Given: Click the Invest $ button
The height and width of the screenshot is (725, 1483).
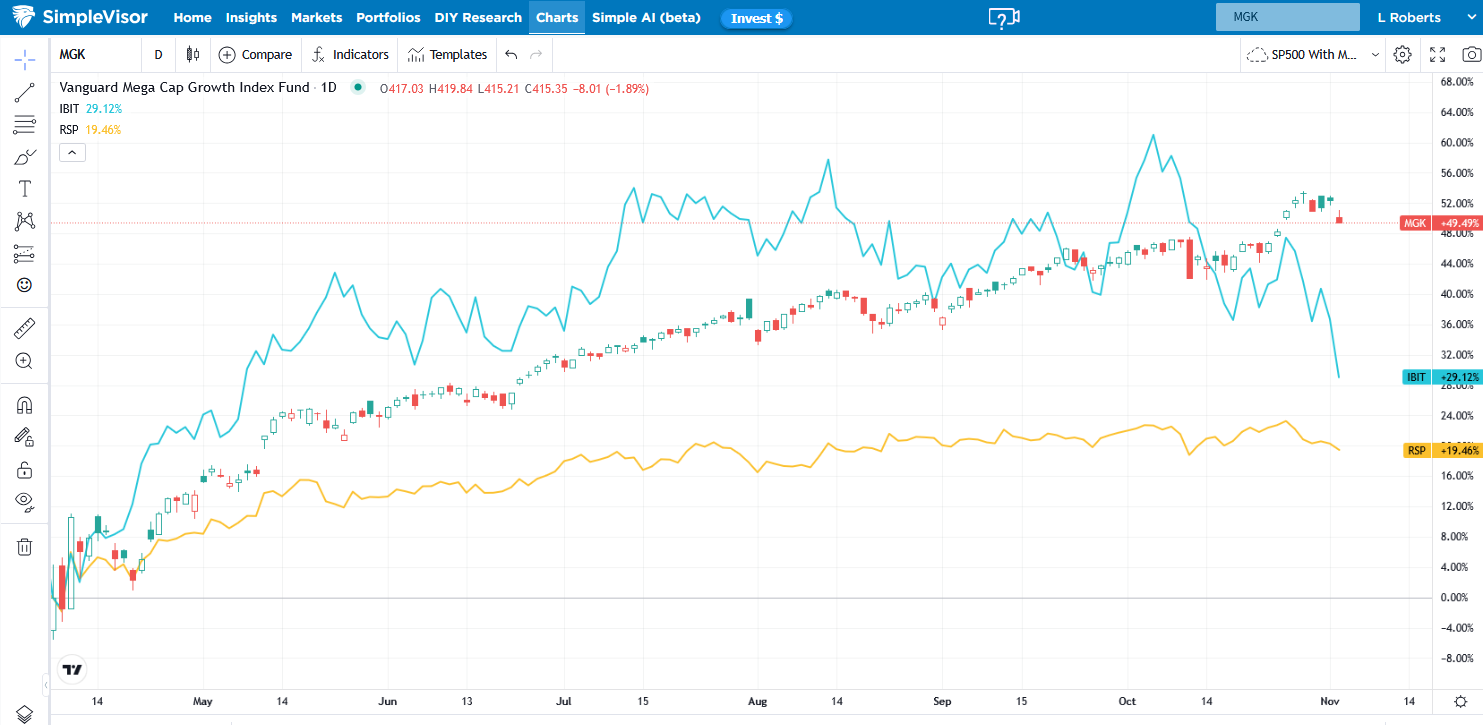Looking at the screenshot, I should [756, 18].
